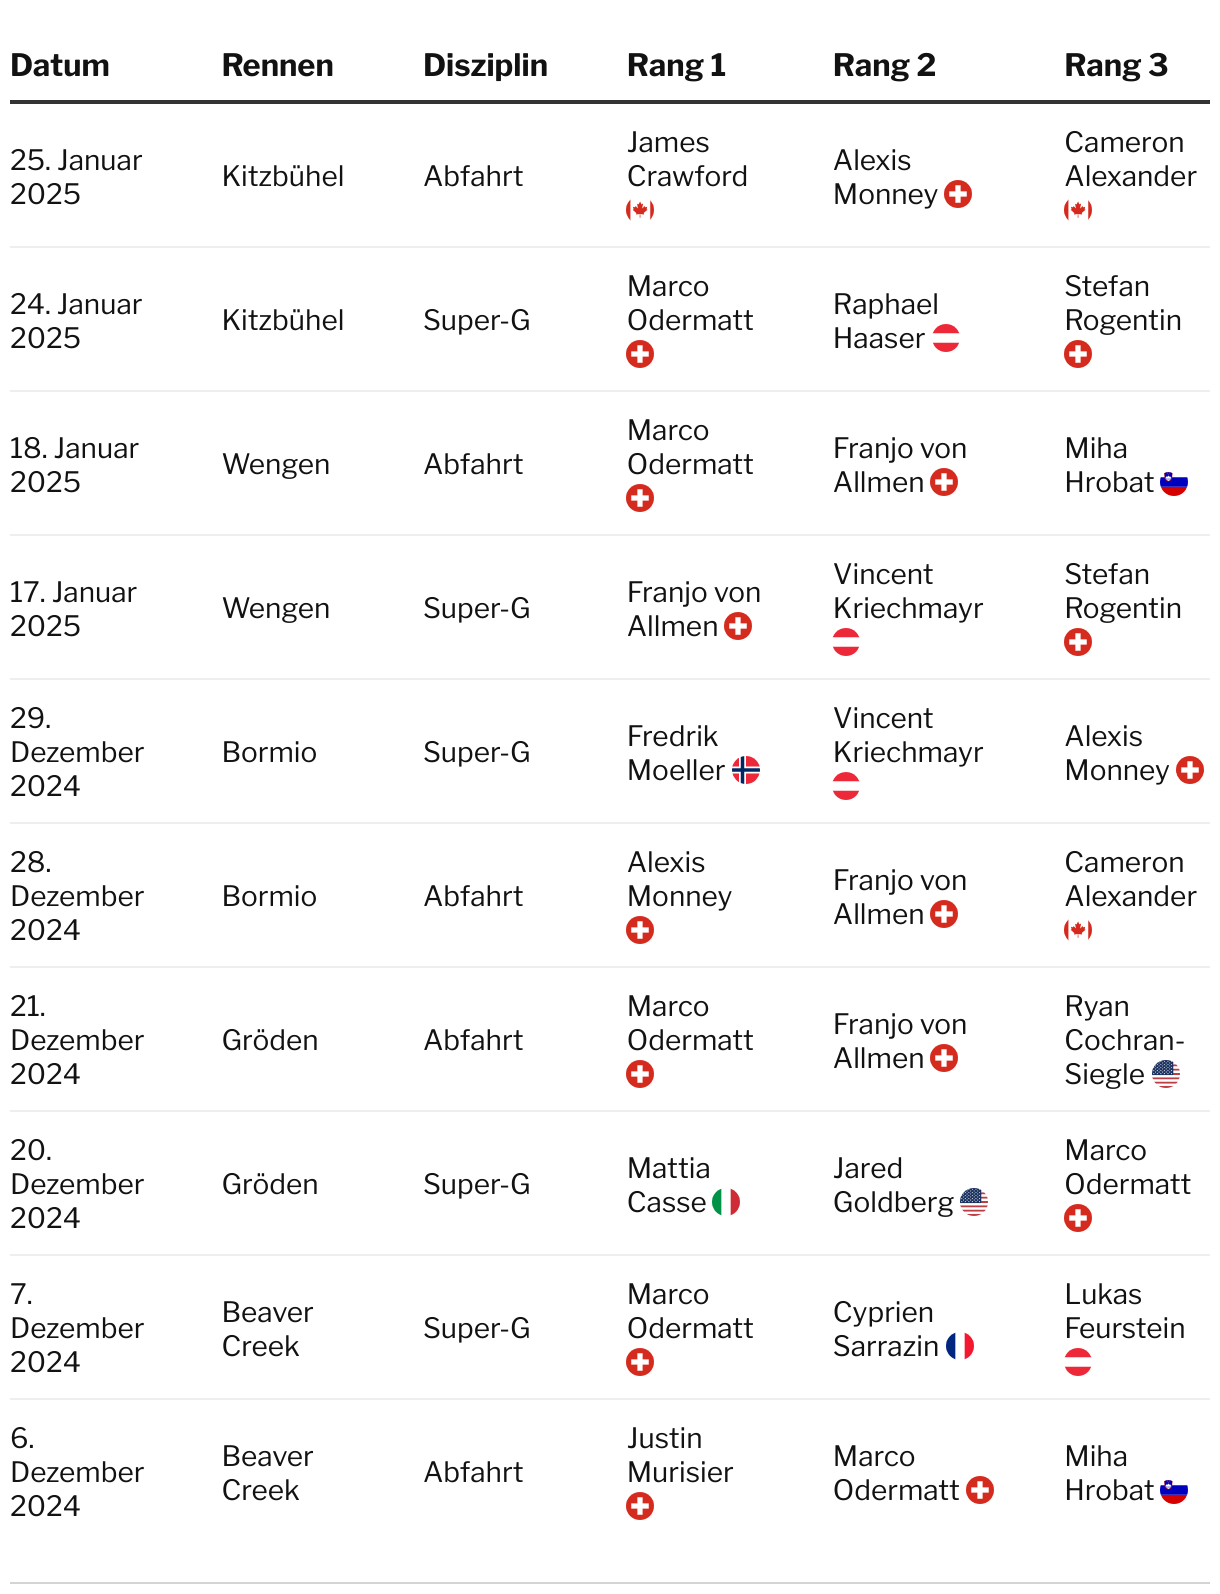Click the Austrian flag under Lukas Feurstein

pyautogui.click(x=1078, y=1362)
